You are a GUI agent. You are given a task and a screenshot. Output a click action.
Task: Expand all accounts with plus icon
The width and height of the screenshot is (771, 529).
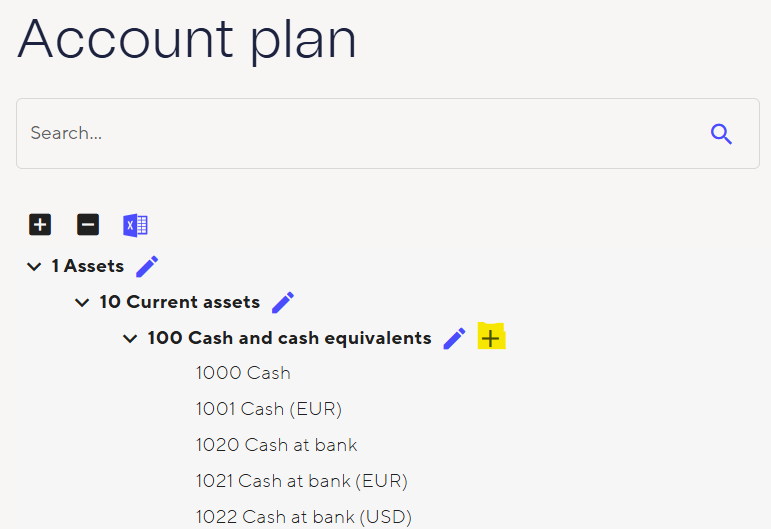40,225
